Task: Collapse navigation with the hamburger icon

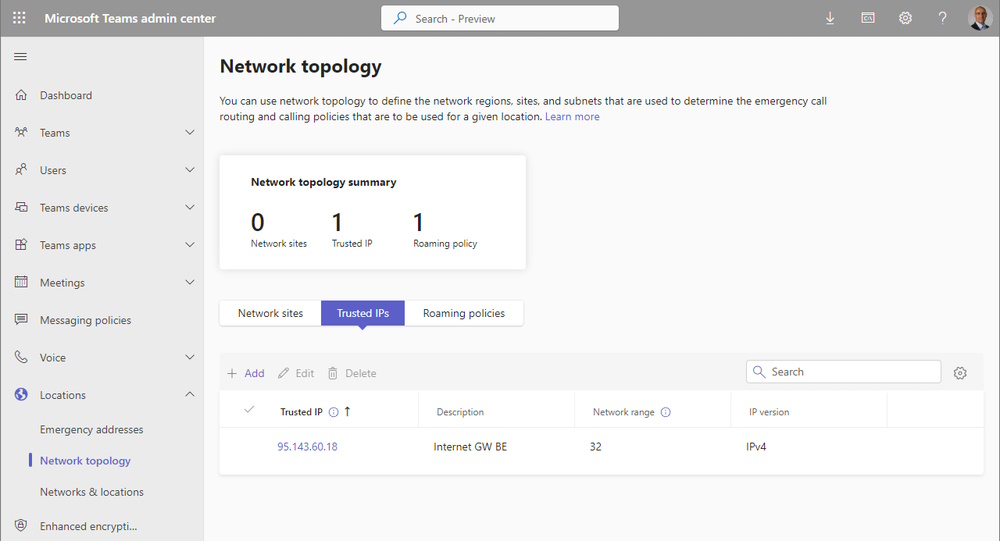Action: pyautogui.click(x=20, y=57)
